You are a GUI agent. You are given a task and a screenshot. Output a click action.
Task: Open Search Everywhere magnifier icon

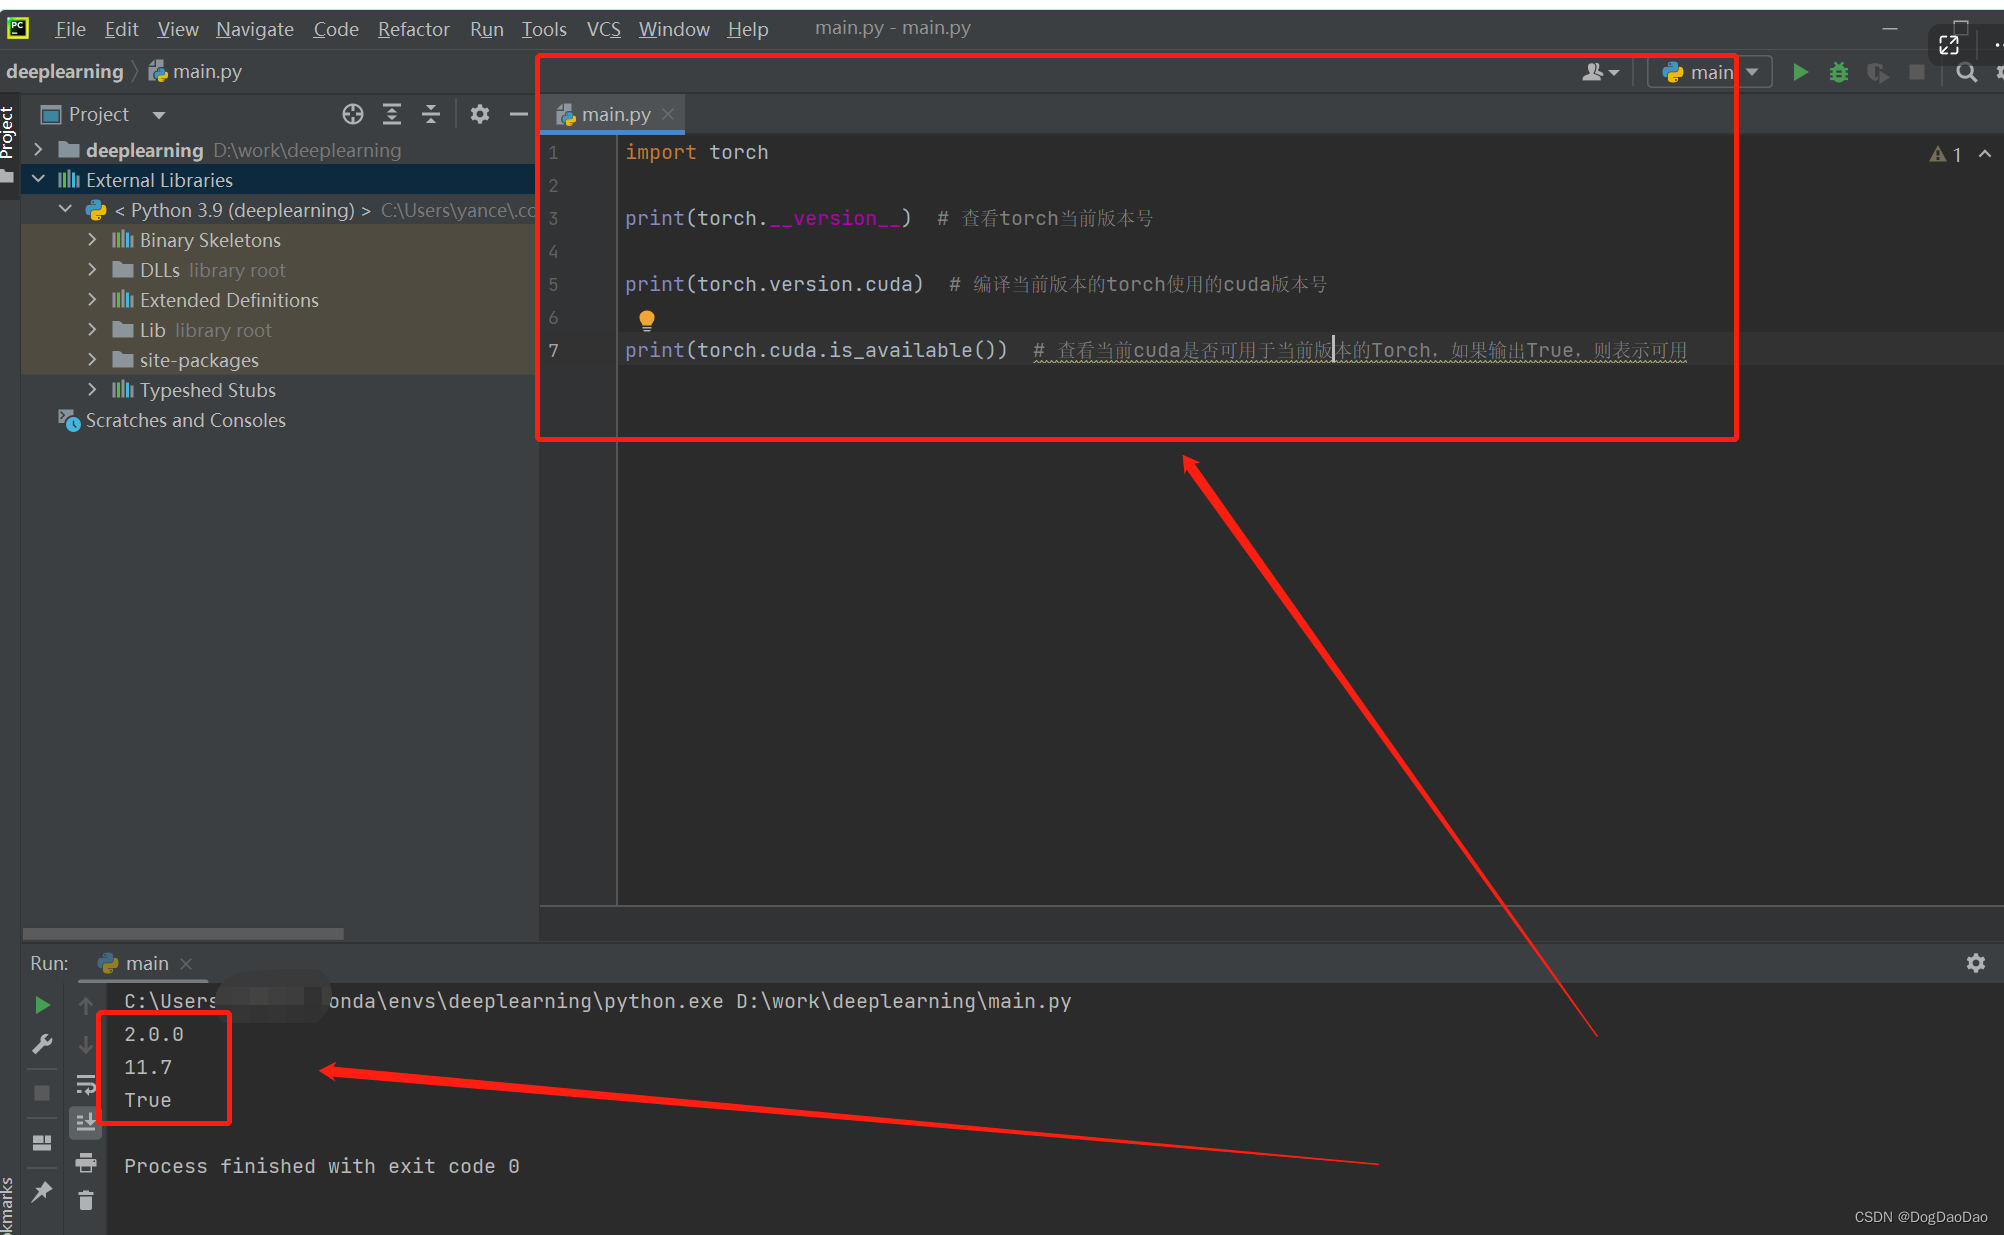(x=1966, y=72)
